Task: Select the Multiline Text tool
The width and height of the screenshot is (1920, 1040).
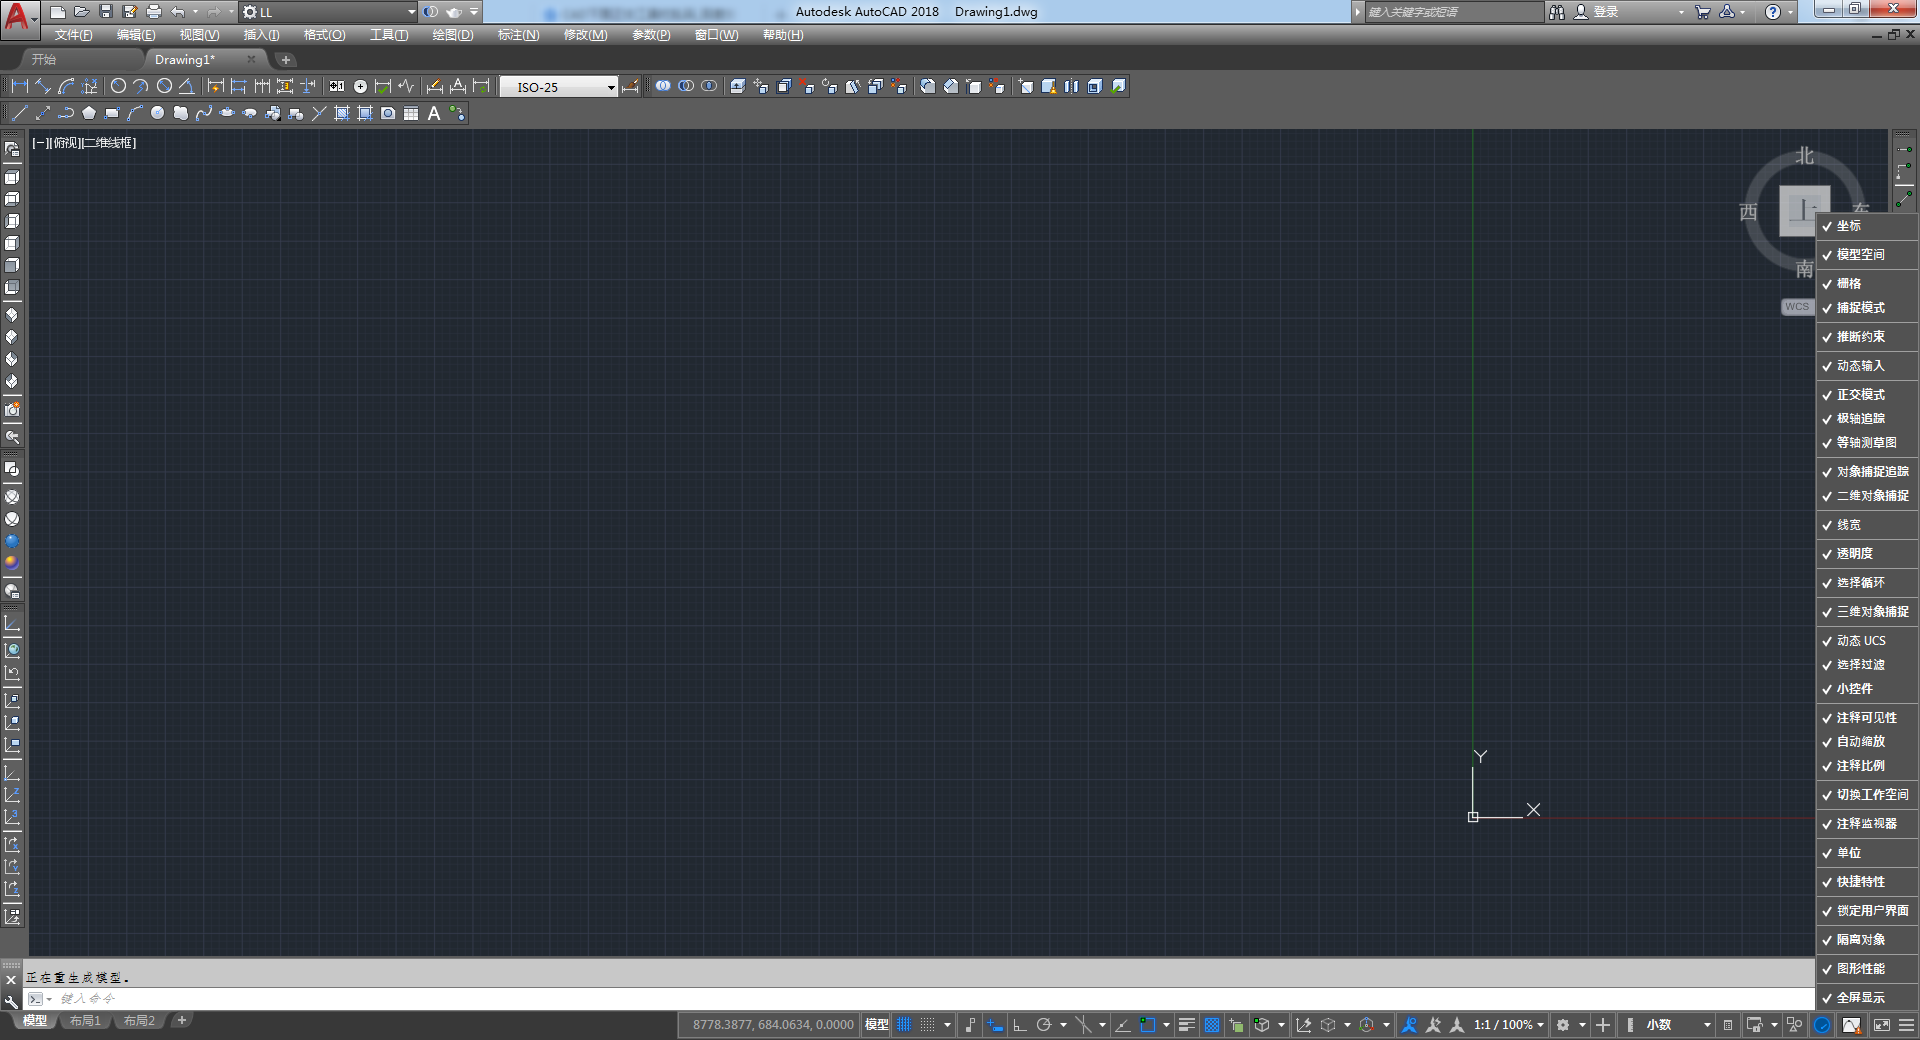Action: [434, 113]
